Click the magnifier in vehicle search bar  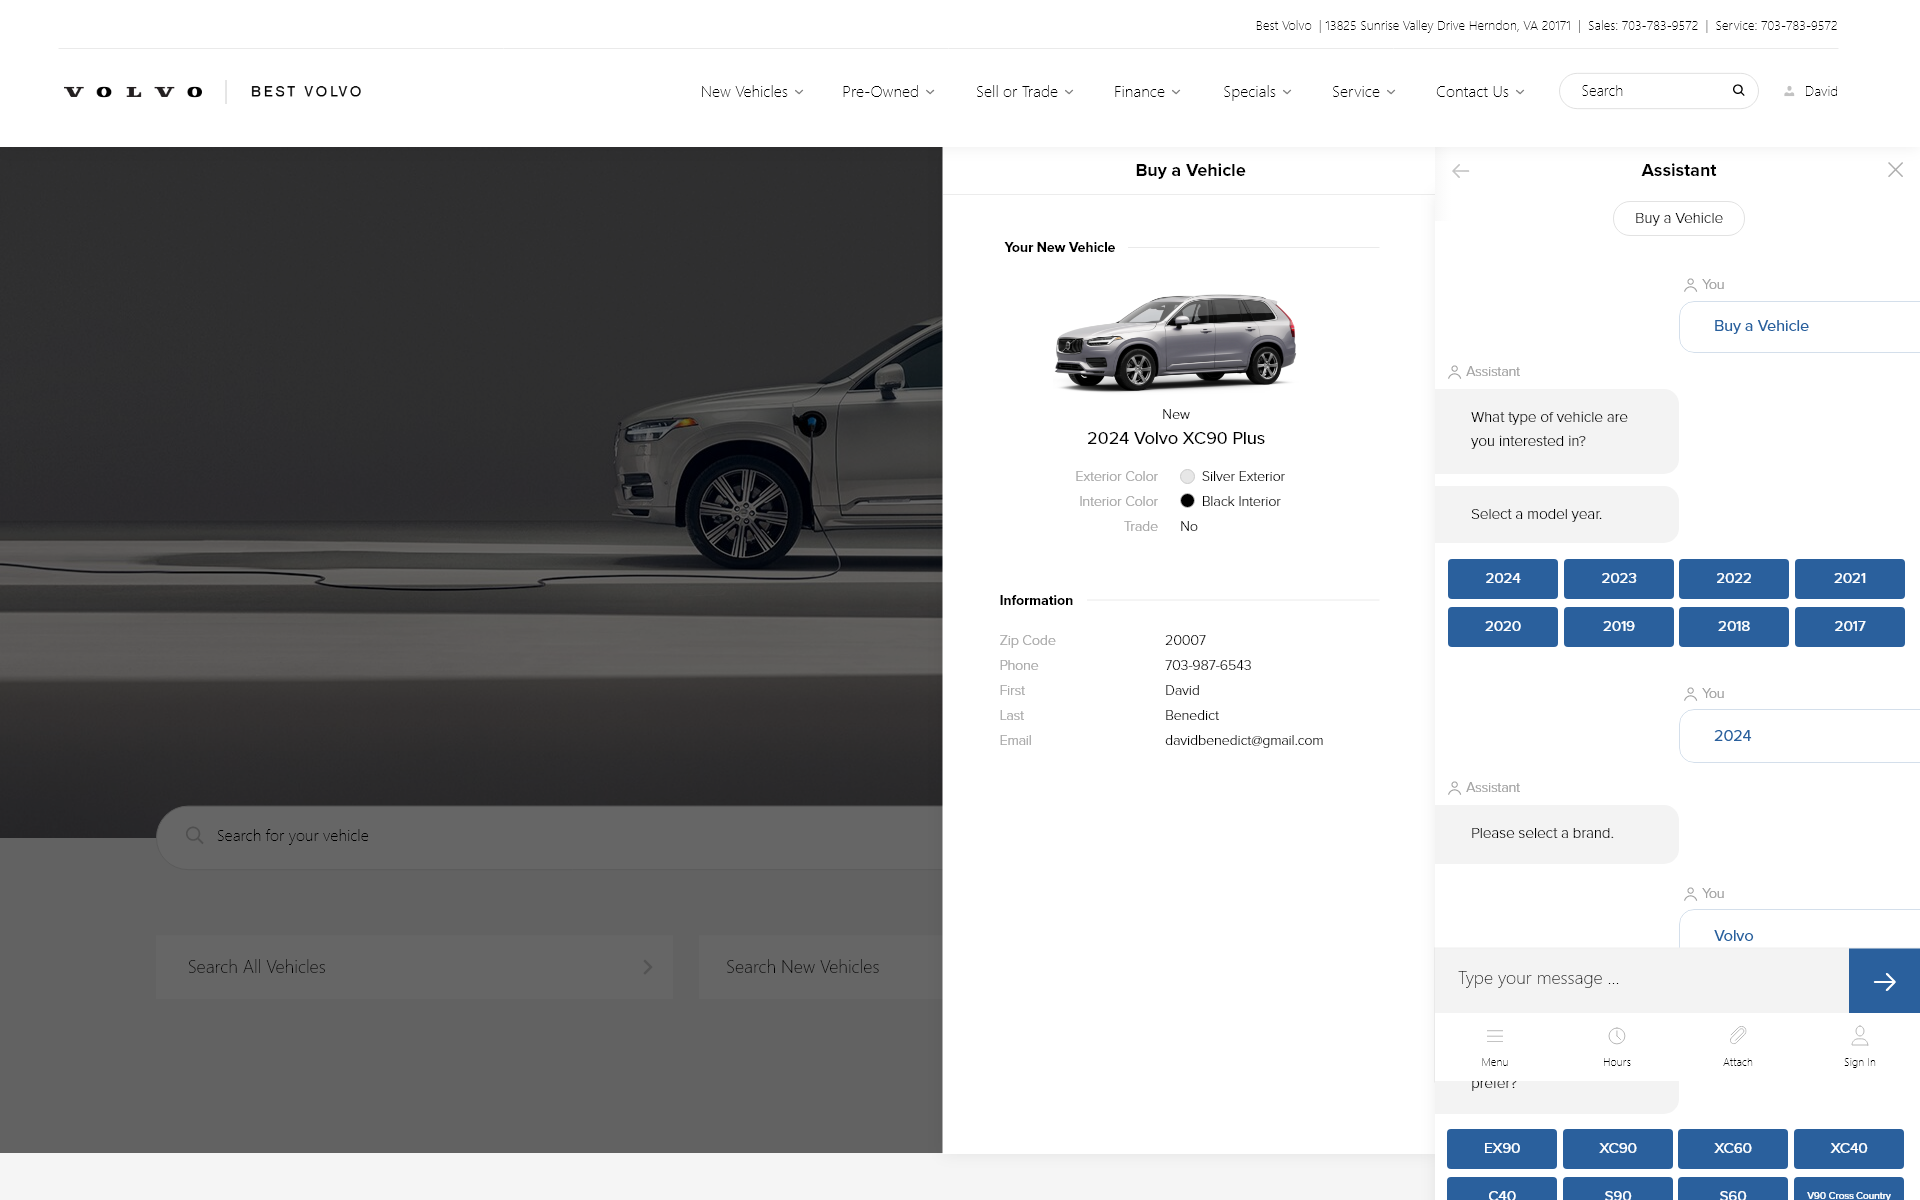195,835
